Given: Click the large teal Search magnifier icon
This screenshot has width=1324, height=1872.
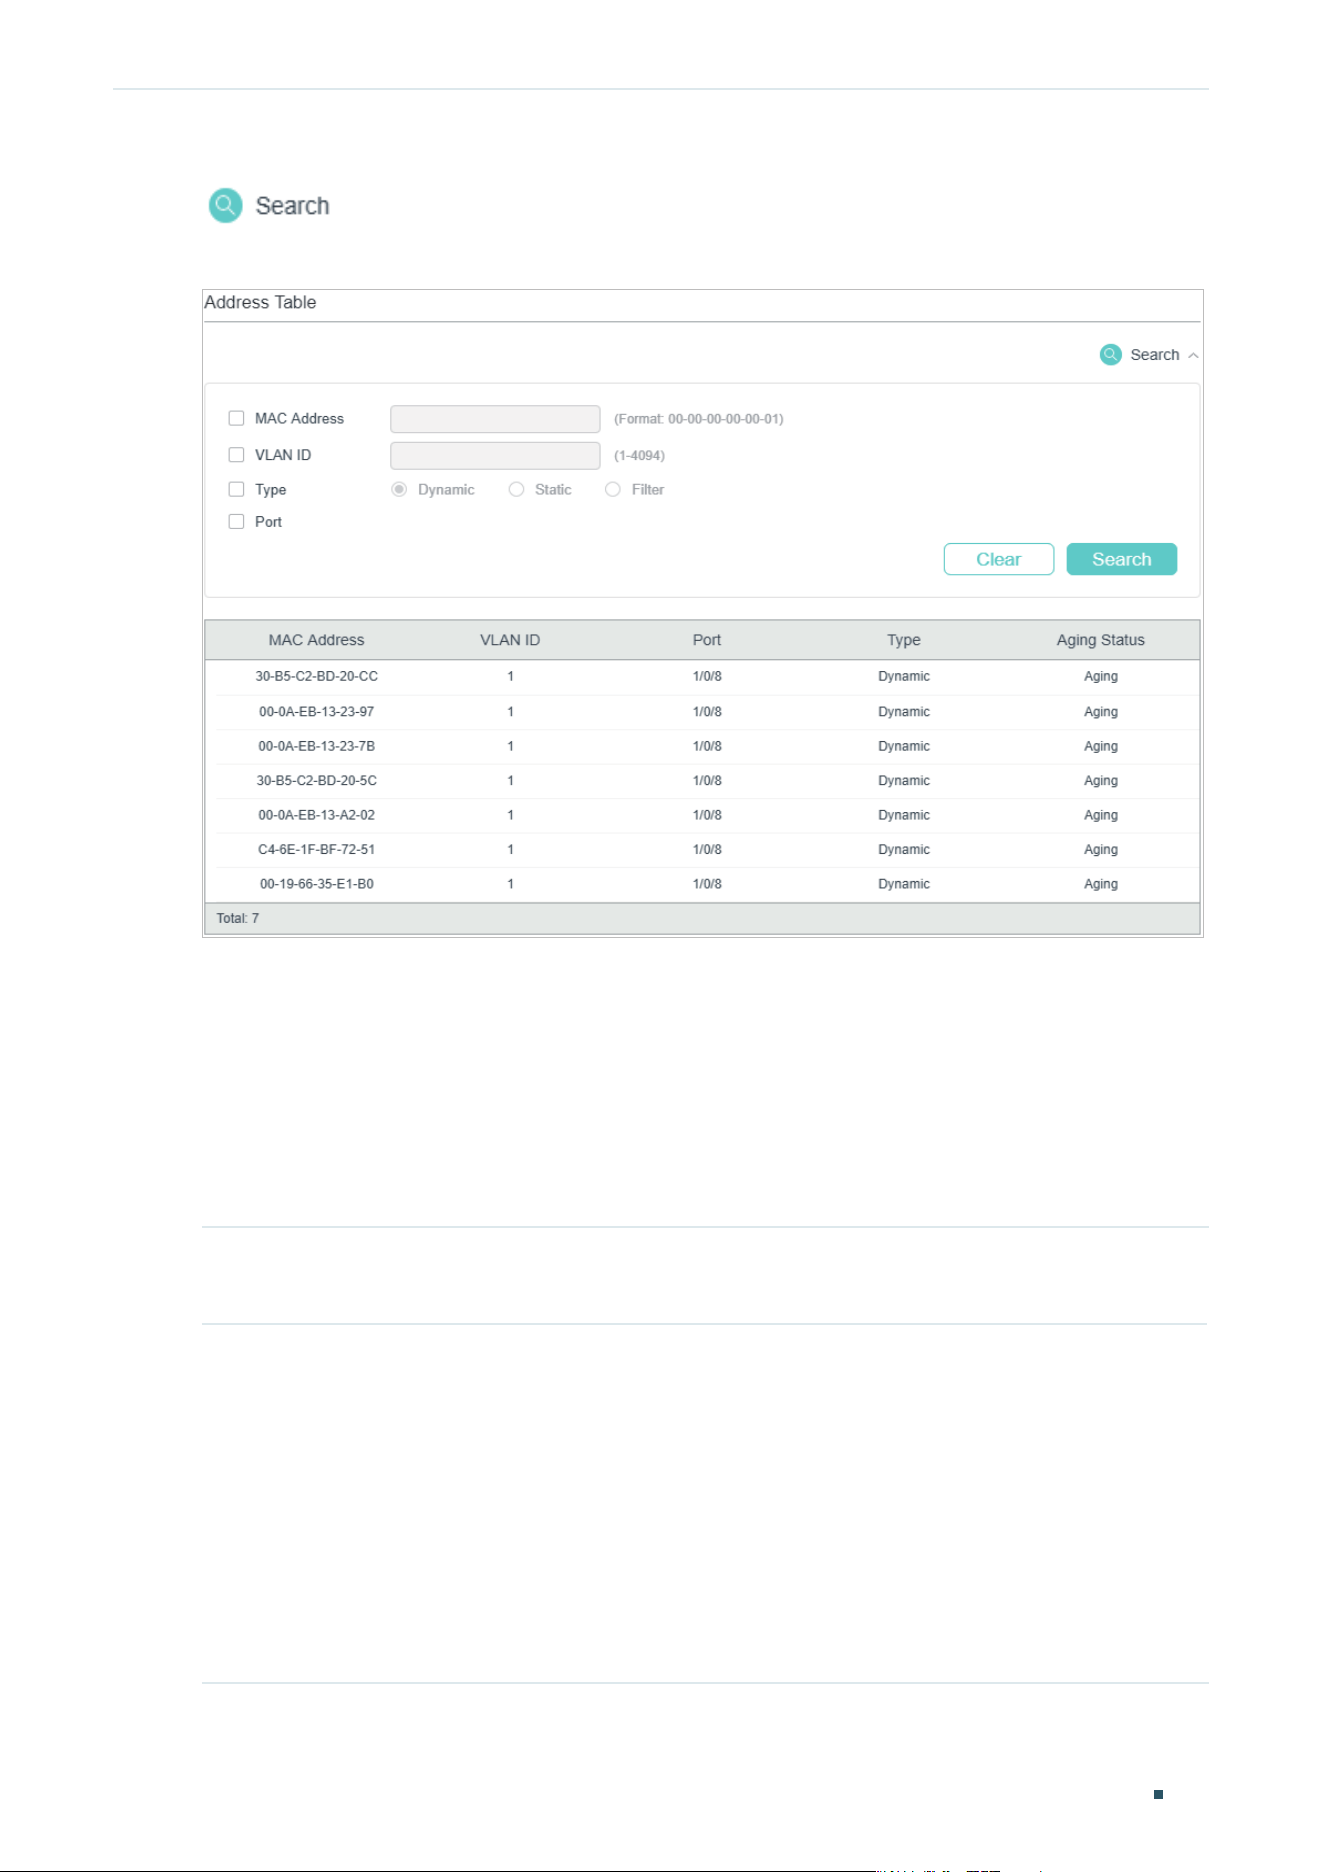Looking at the screenshot, I should coord(225,205).
